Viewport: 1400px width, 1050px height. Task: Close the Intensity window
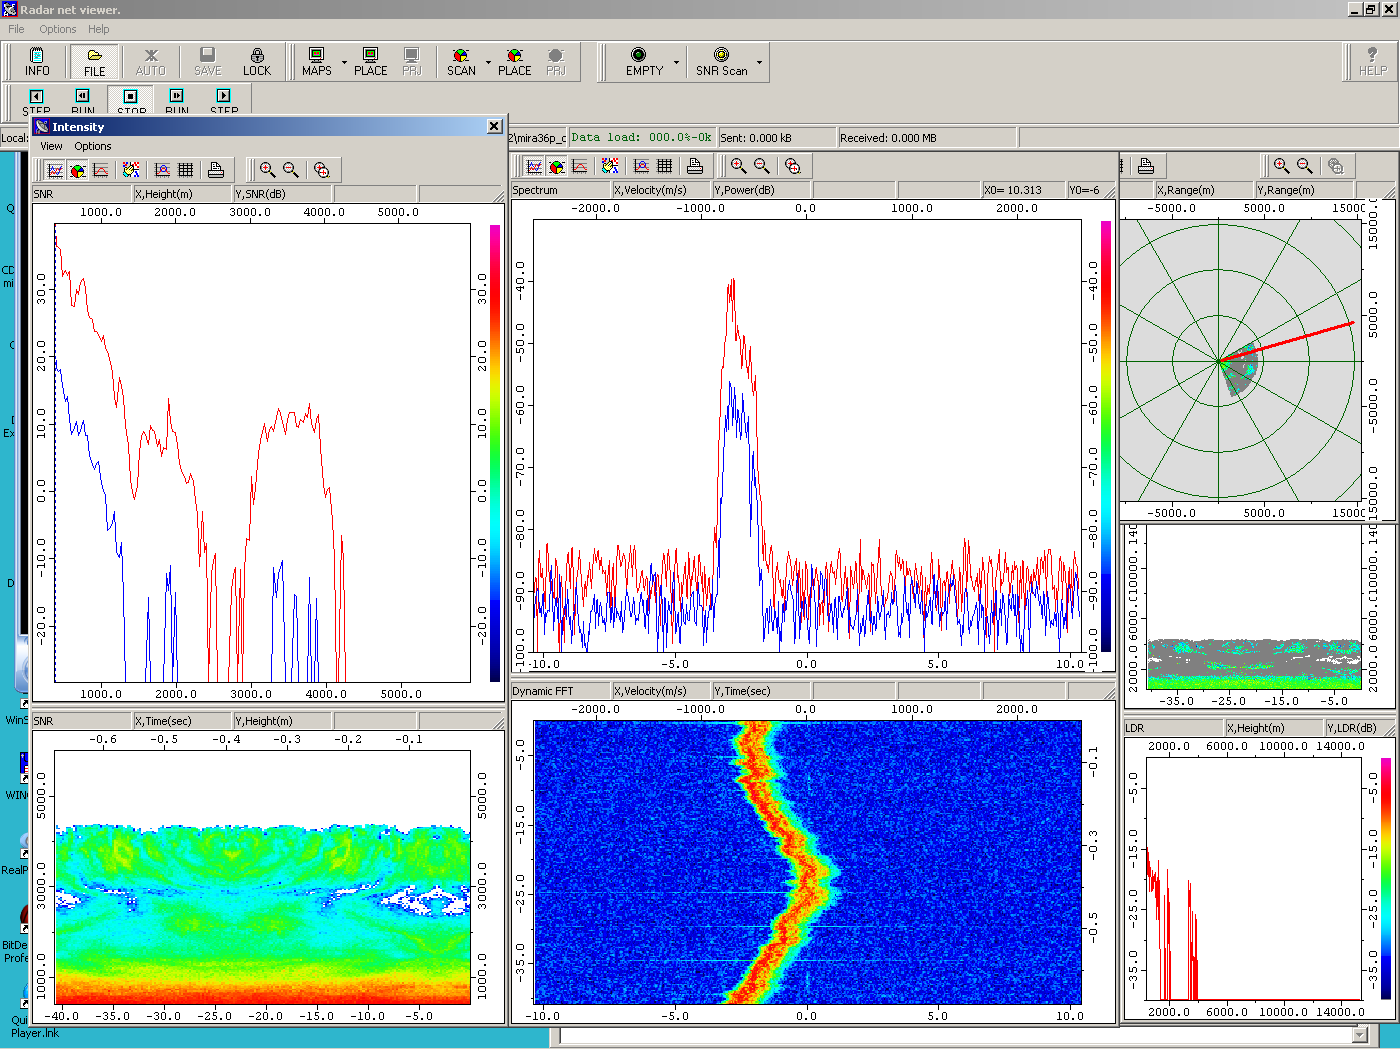pyautogui.click(x=494, y=126)
